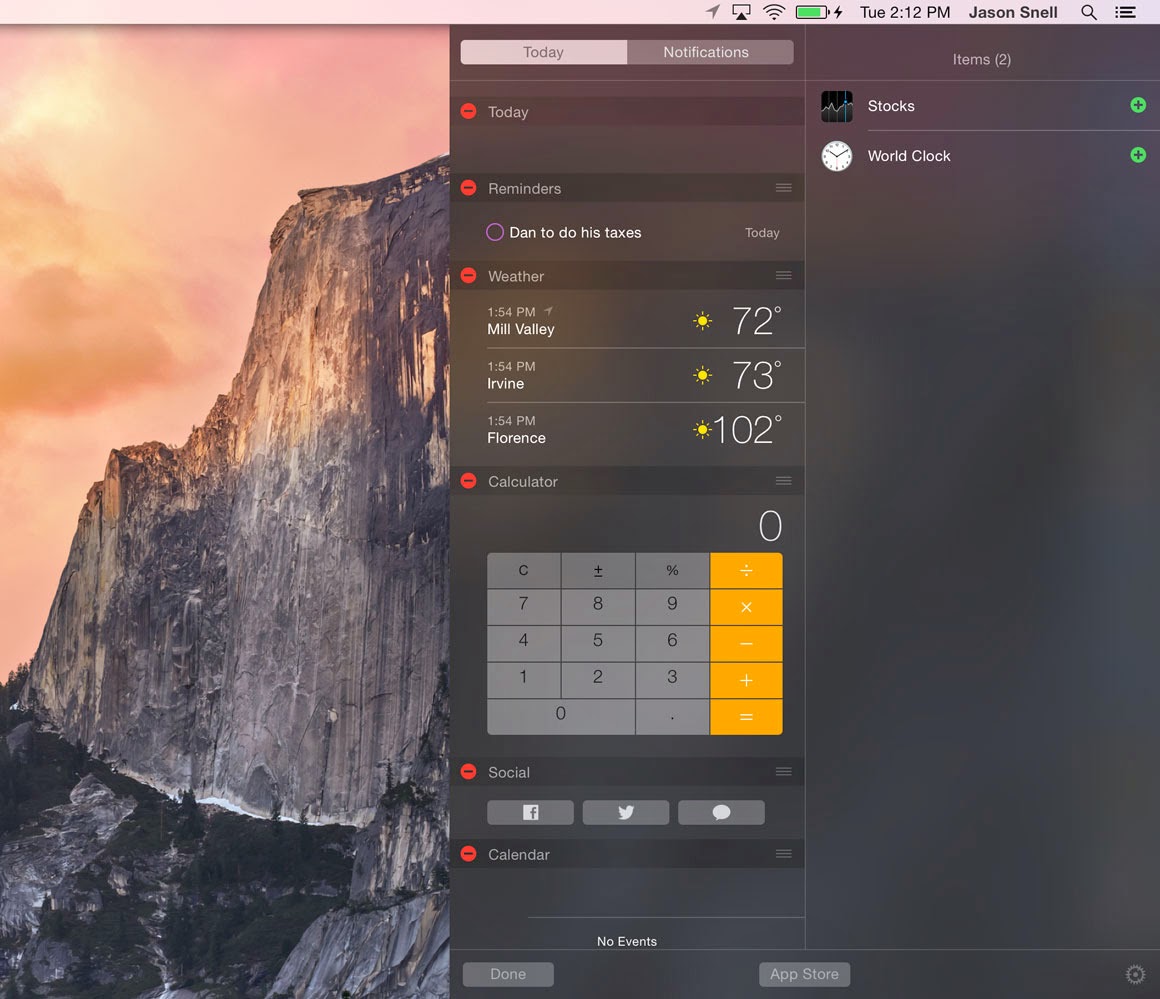Click the Calendar widget reorder handle

click(783, 854)
